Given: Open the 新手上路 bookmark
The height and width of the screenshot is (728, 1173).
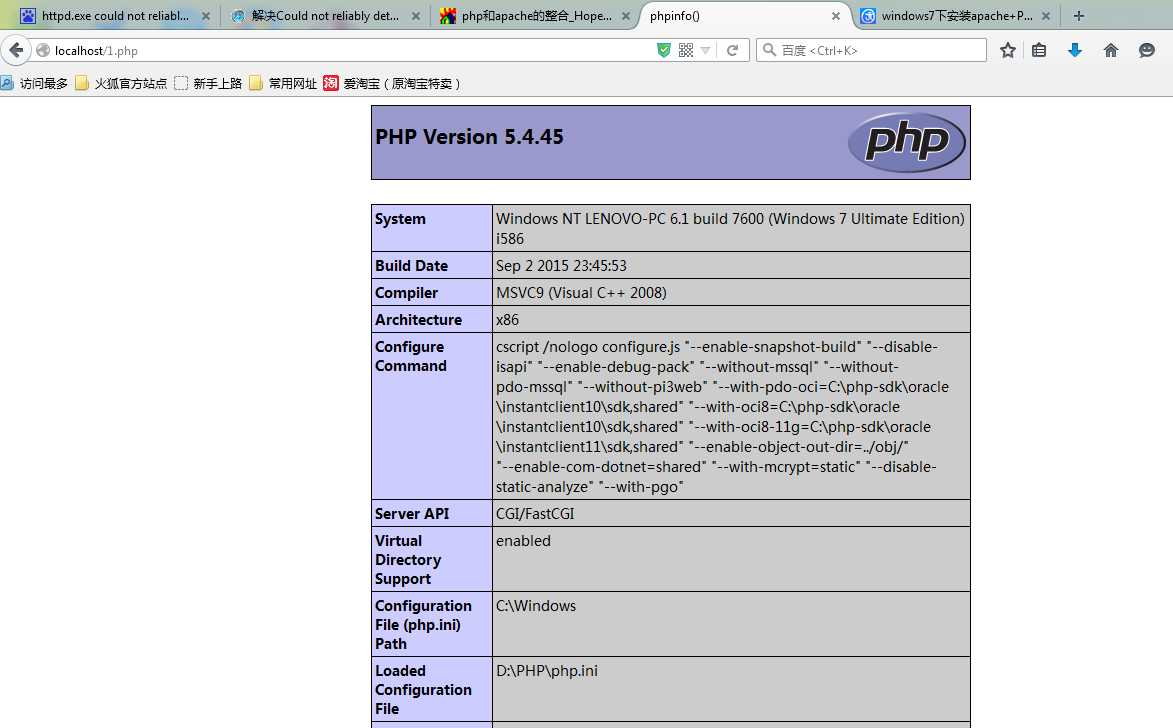Looking at the screenshot, I should (x=208, y=83).
